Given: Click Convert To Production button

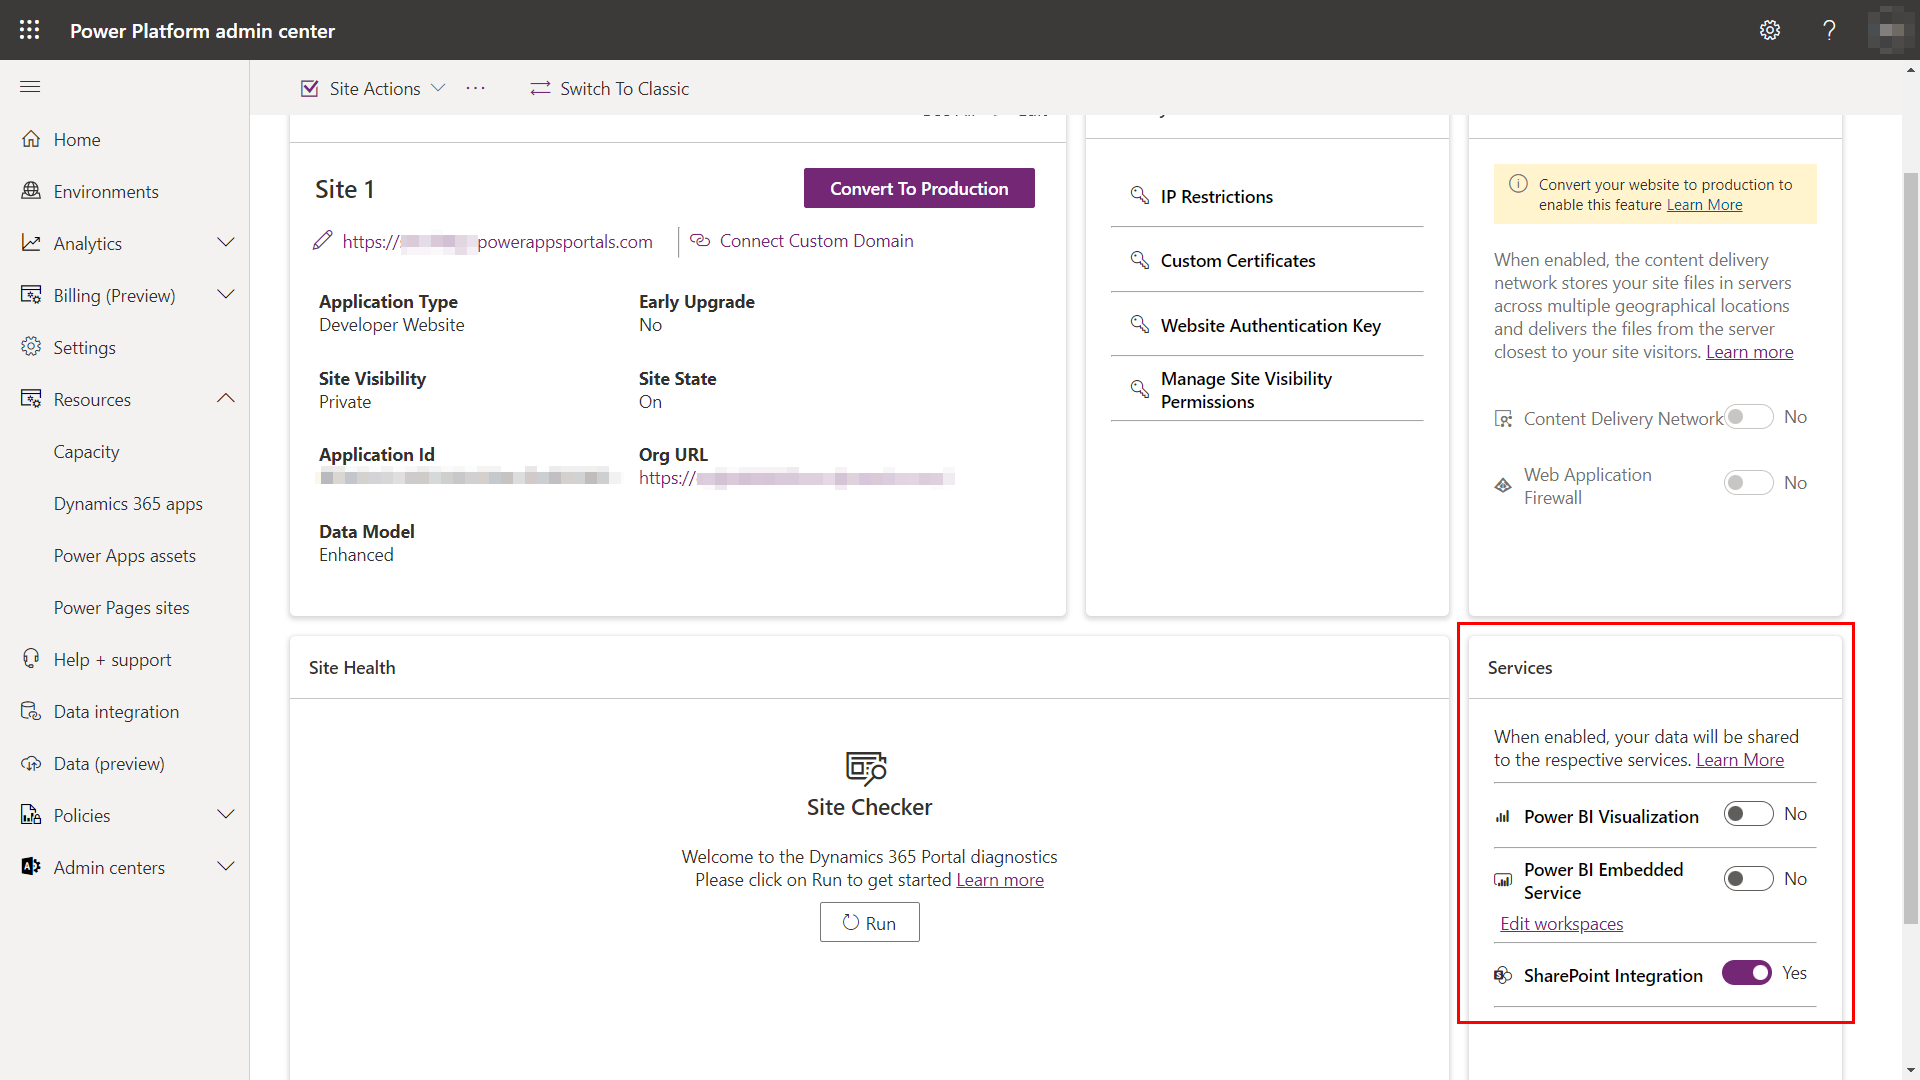Looking at the screenshot, I should click(919, 187).
